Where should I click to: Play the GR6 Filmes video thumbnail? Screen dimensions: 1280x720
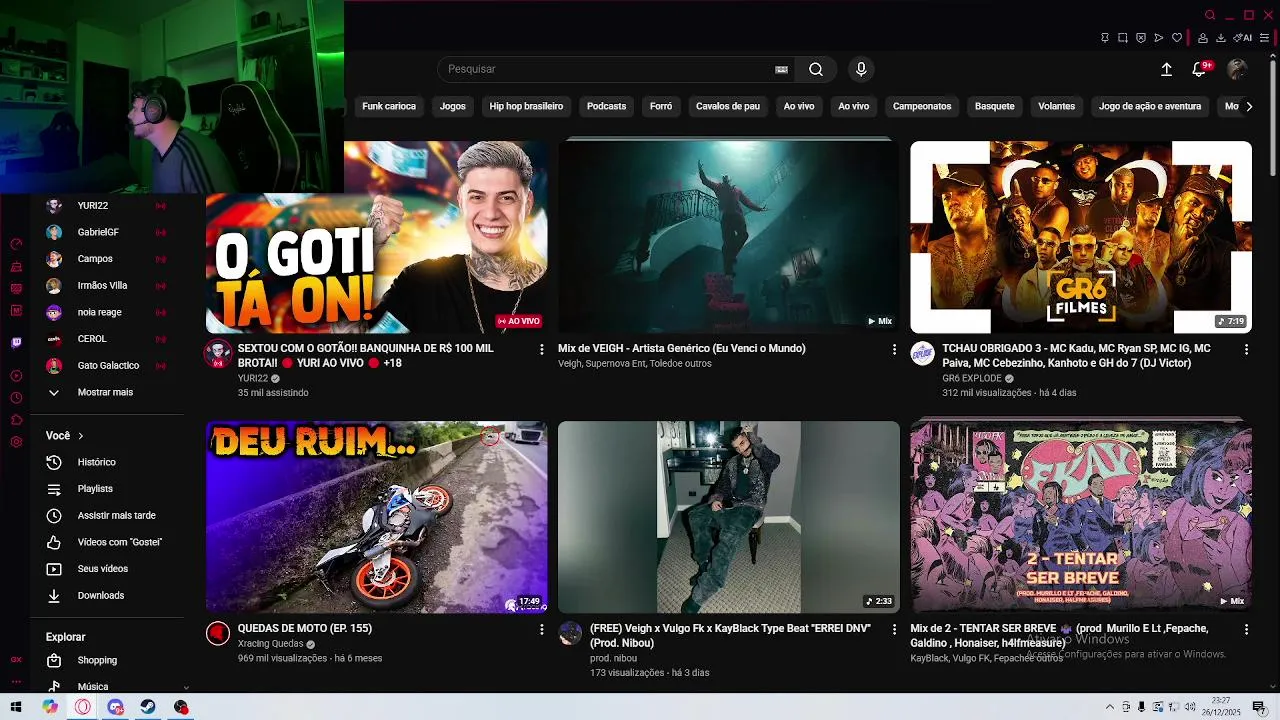pos(1080,237)
